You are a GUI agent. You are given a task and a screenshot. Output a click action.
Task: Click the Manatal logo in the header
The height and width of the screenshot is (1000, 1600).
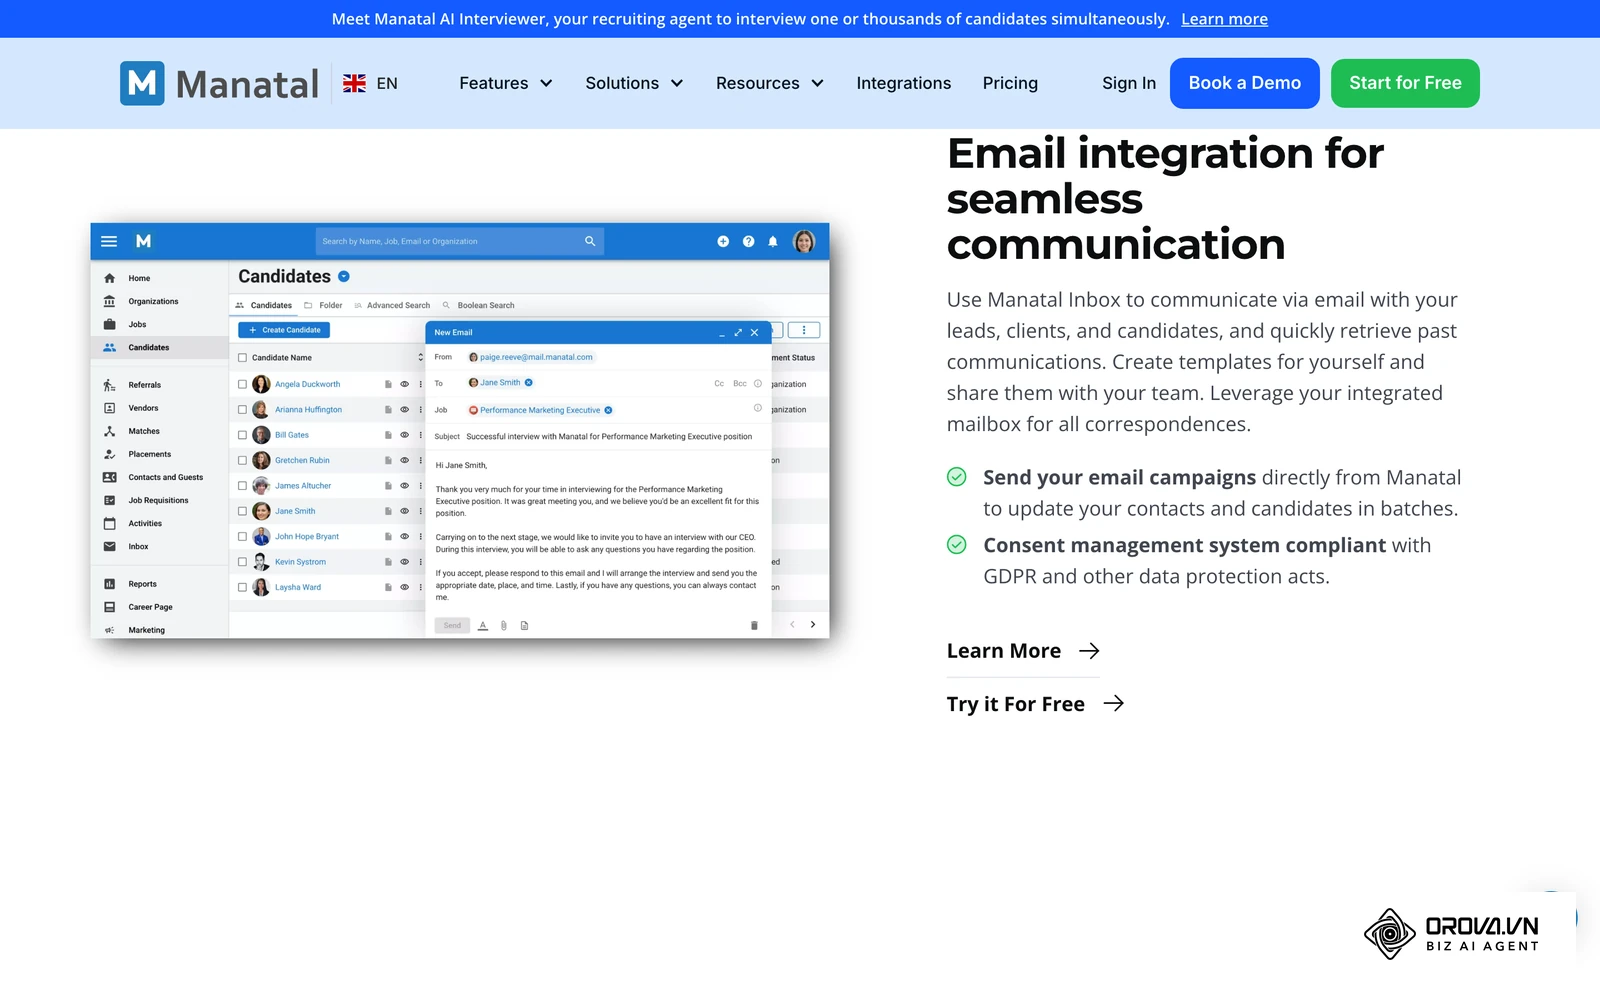[219, 83]
